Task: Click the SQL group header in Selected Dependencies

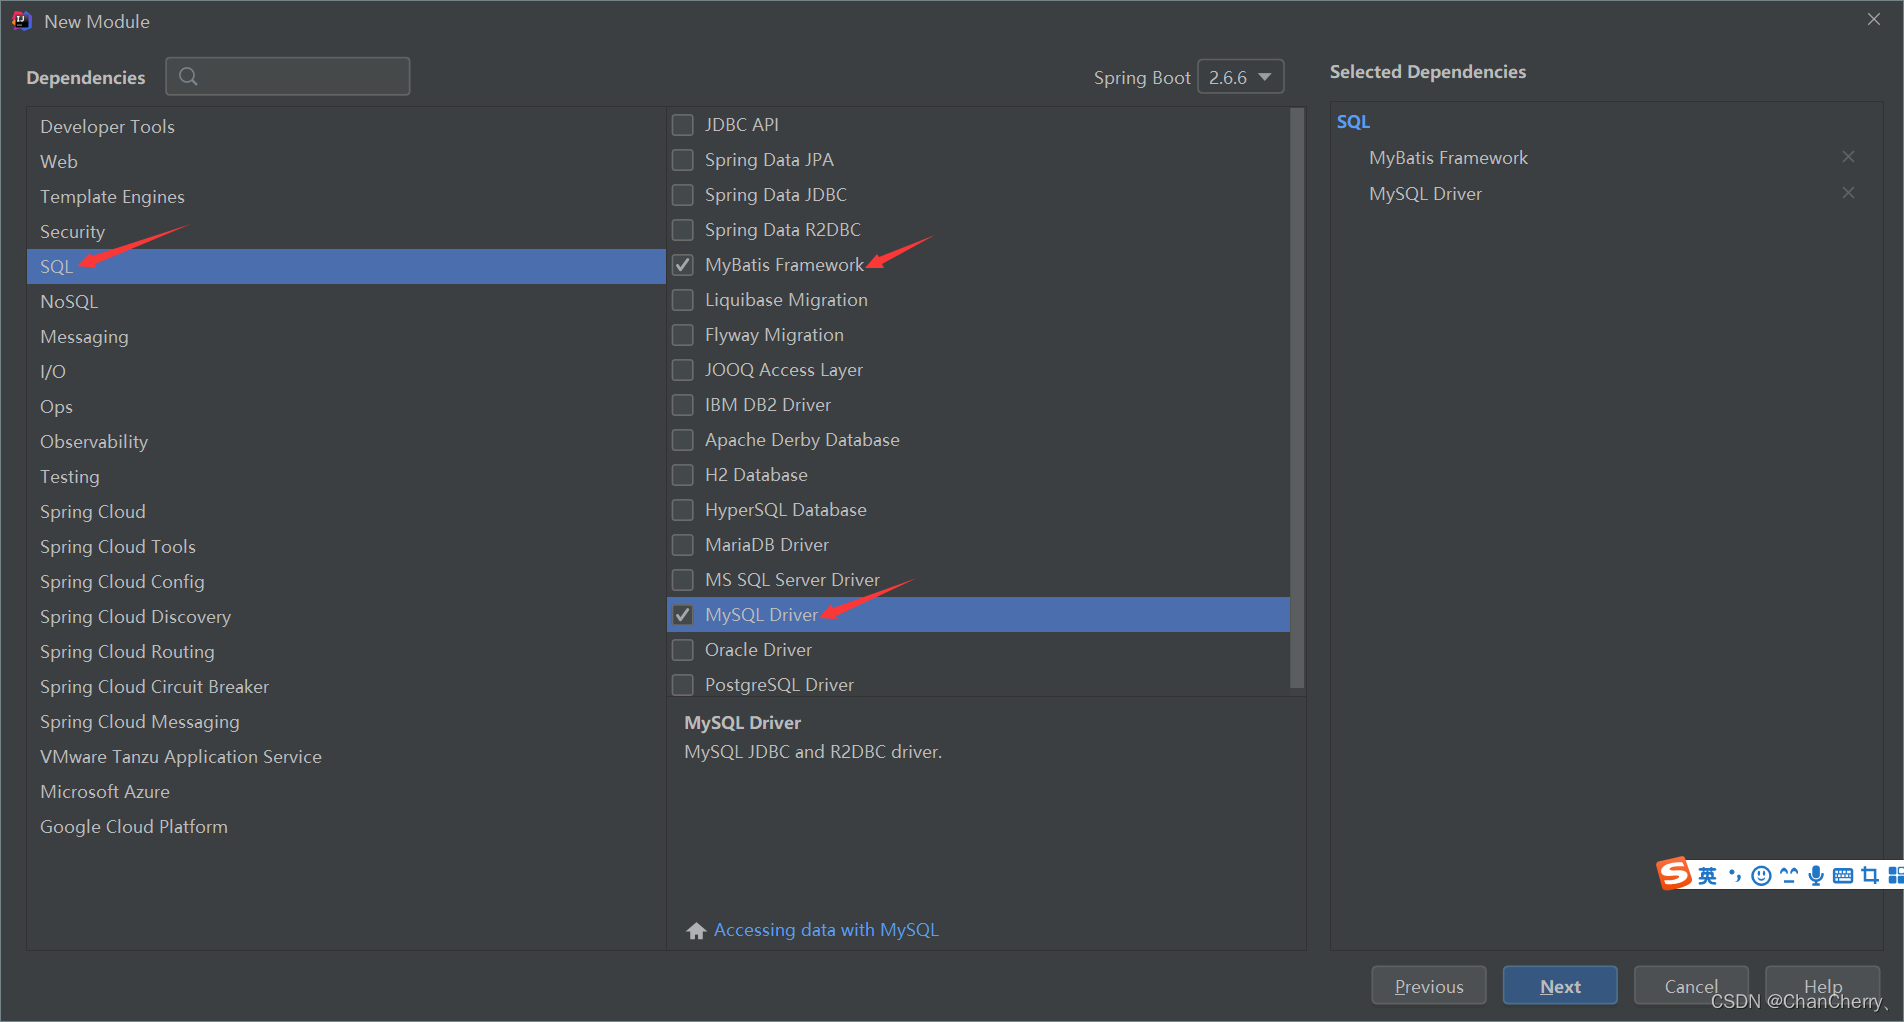Action: [x=1353, y=122]
